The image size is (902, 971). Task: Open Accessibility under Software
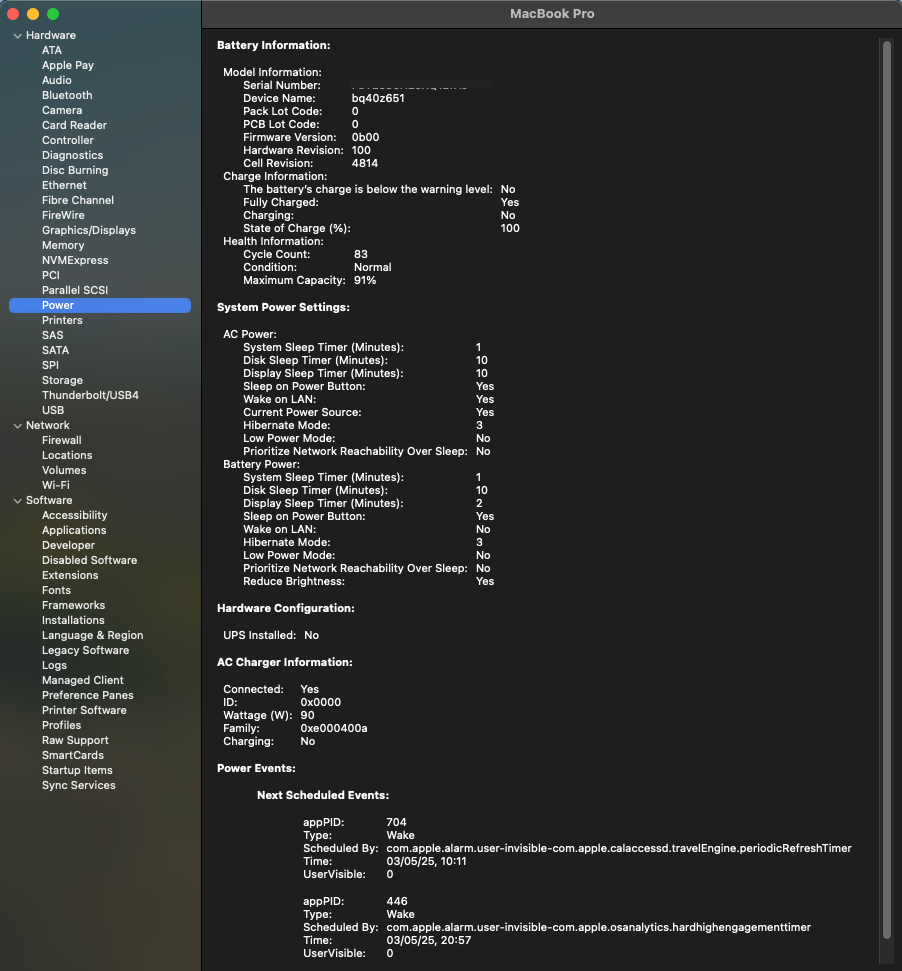pyautogui.click(x=74, y=515)
